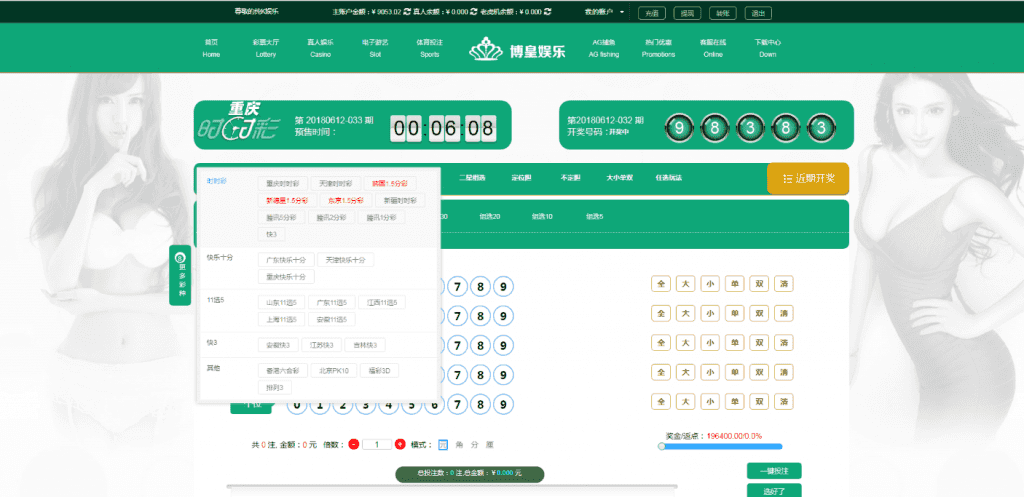
Task: Open the 我的账户 dropdown
Action: pyautogui.click(x=604, y=12)
